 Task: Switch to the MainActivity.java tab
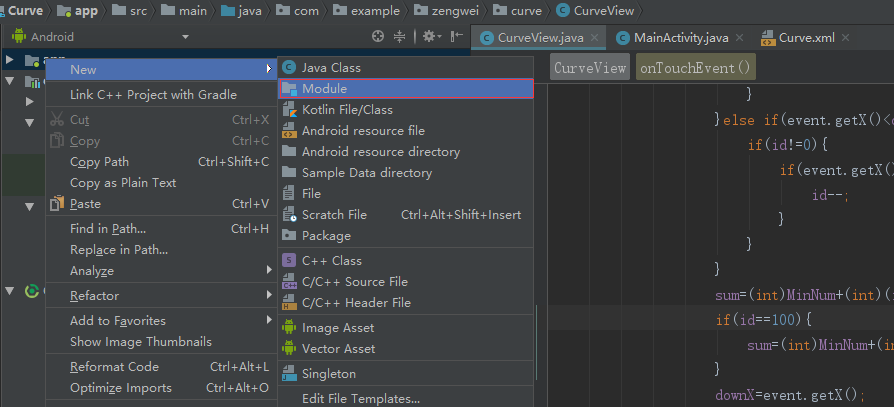[x=680, y=38]
